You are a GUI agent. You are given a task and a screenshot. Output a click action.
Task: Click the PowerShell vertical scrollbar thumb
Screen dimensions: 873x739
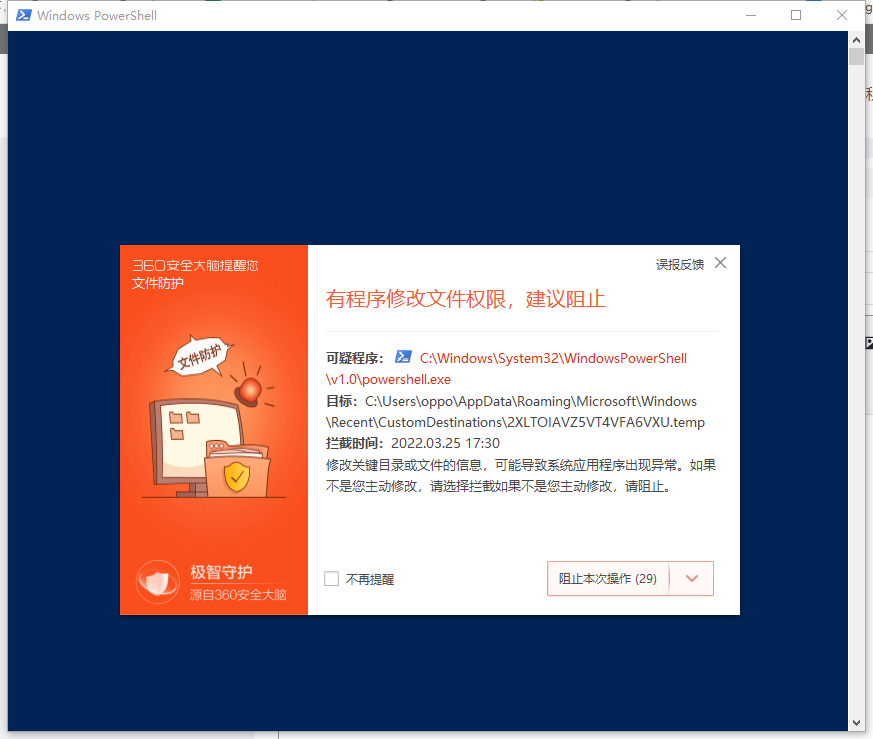tap(856, 57)
